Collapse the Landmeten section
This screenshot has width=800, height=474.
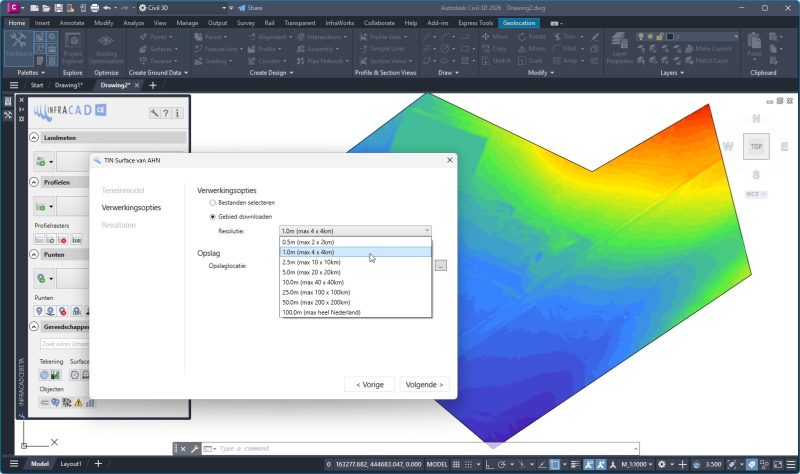tap(34, 137)
